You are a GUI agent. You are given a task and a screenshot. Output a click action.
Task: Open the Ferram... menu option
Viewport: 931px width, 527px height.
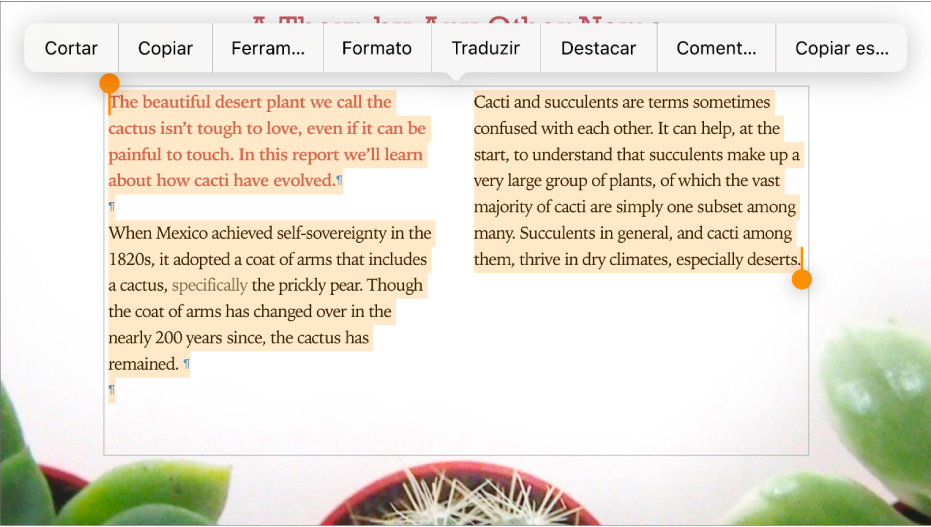(x=268, y=48)
